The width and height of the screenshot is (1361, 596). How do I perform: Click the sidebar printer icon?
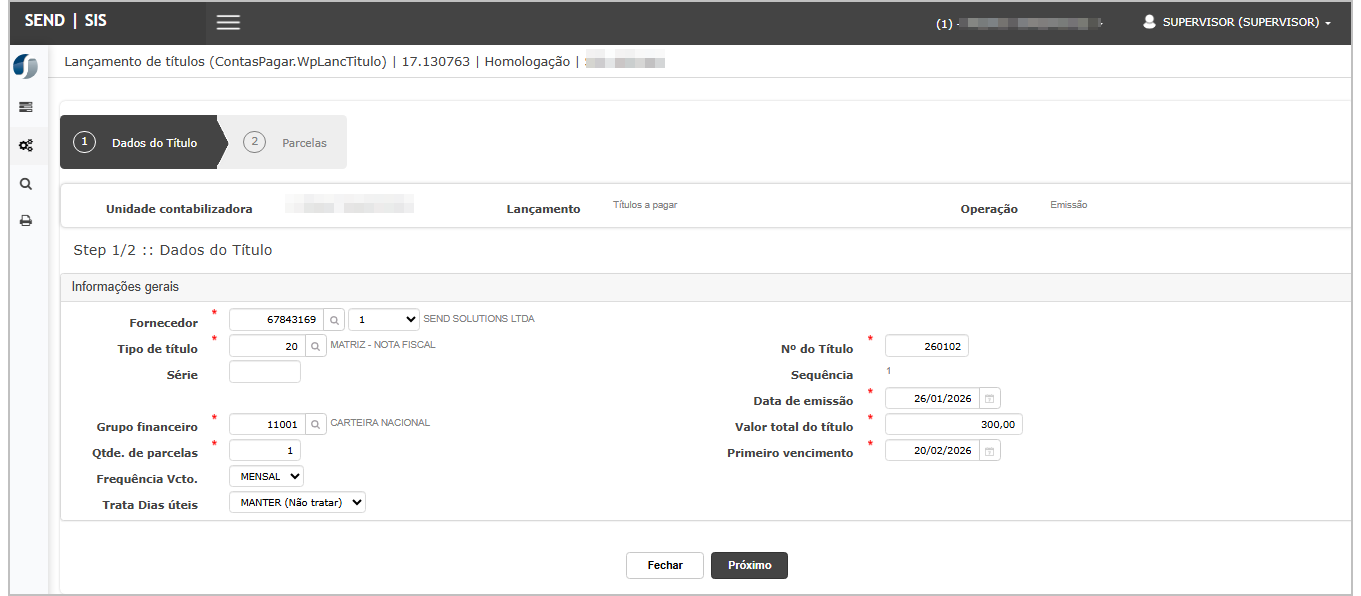point(26,221)
